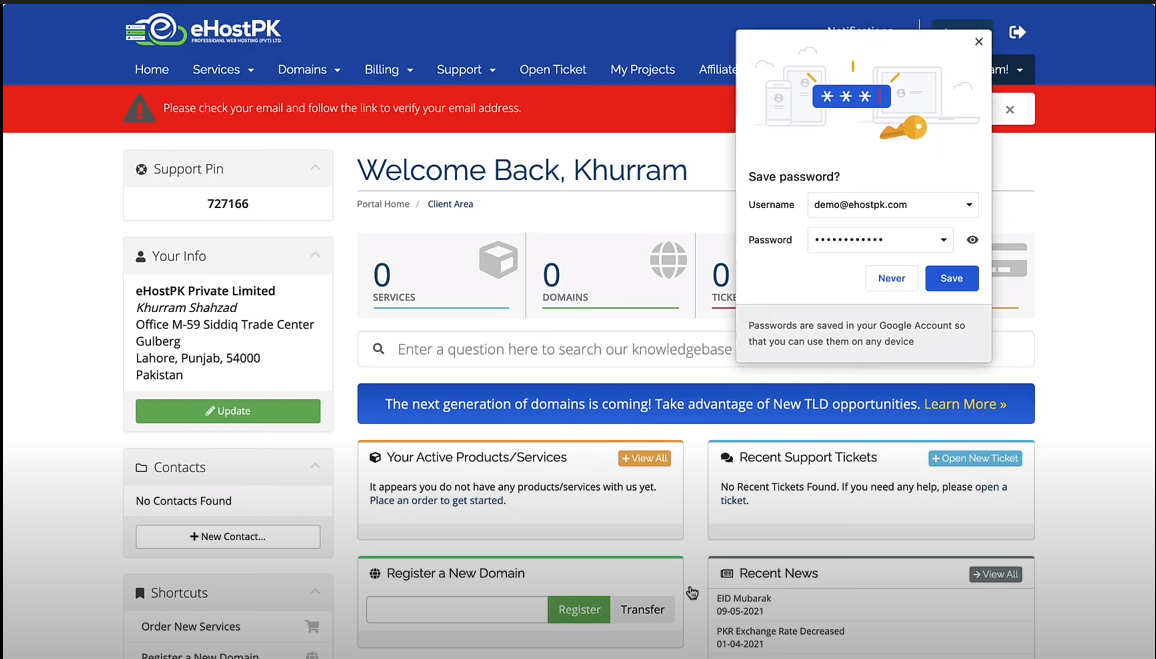The width and height of the screenshot is (1156, 659).
Task: Click the No Contacts Found text
Action: pyautogui.click(x=184, y=501)
